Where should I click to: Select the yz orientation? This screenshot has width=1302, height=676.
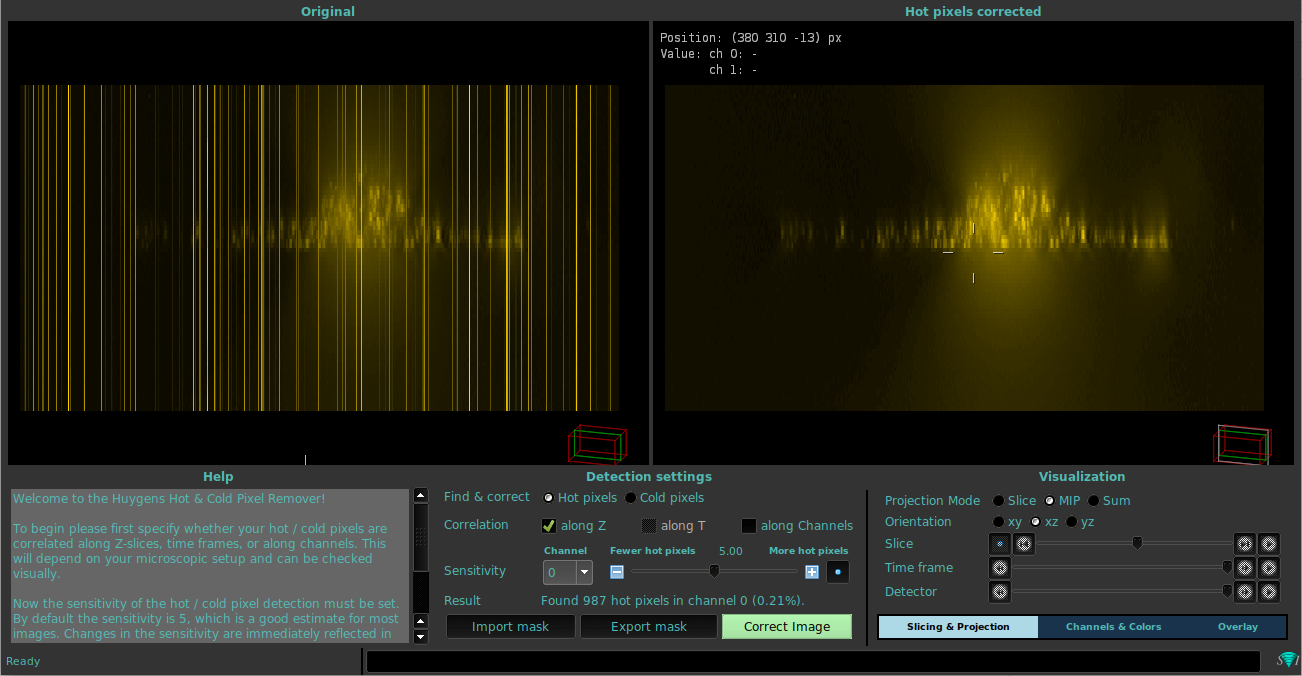coord(1073,521)
